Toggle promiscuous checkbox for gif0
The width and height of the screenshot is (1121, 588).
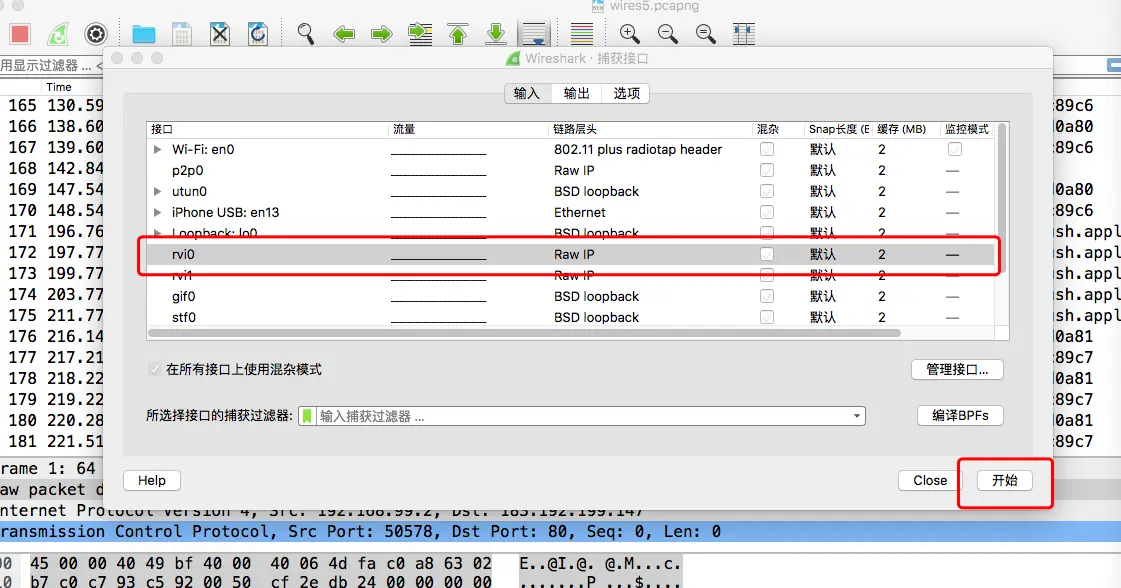(766, 296)
